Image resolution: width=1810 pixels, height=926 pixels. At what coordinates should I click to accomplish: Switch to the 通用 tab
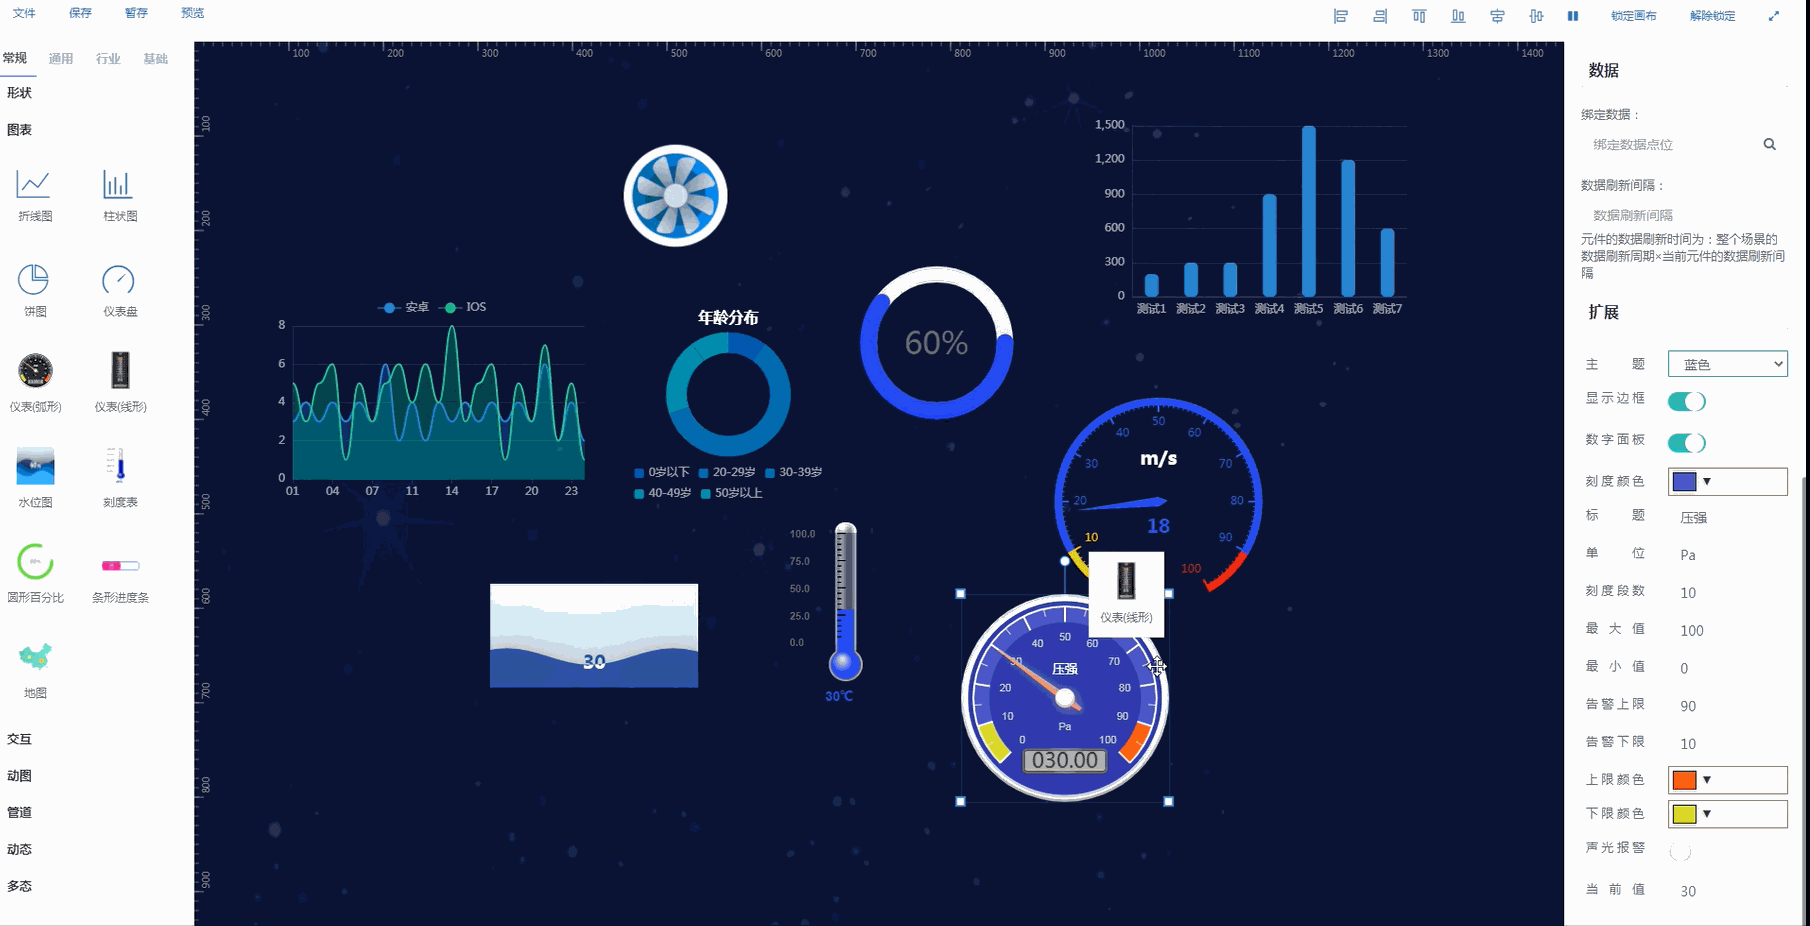point(61,59)
